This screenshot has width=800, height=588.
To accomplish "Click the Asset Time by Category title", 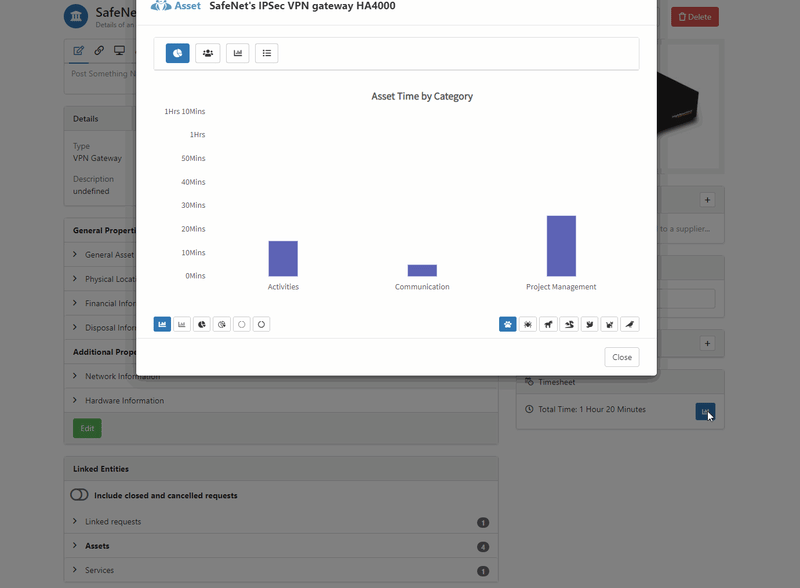I will point(422,96).
